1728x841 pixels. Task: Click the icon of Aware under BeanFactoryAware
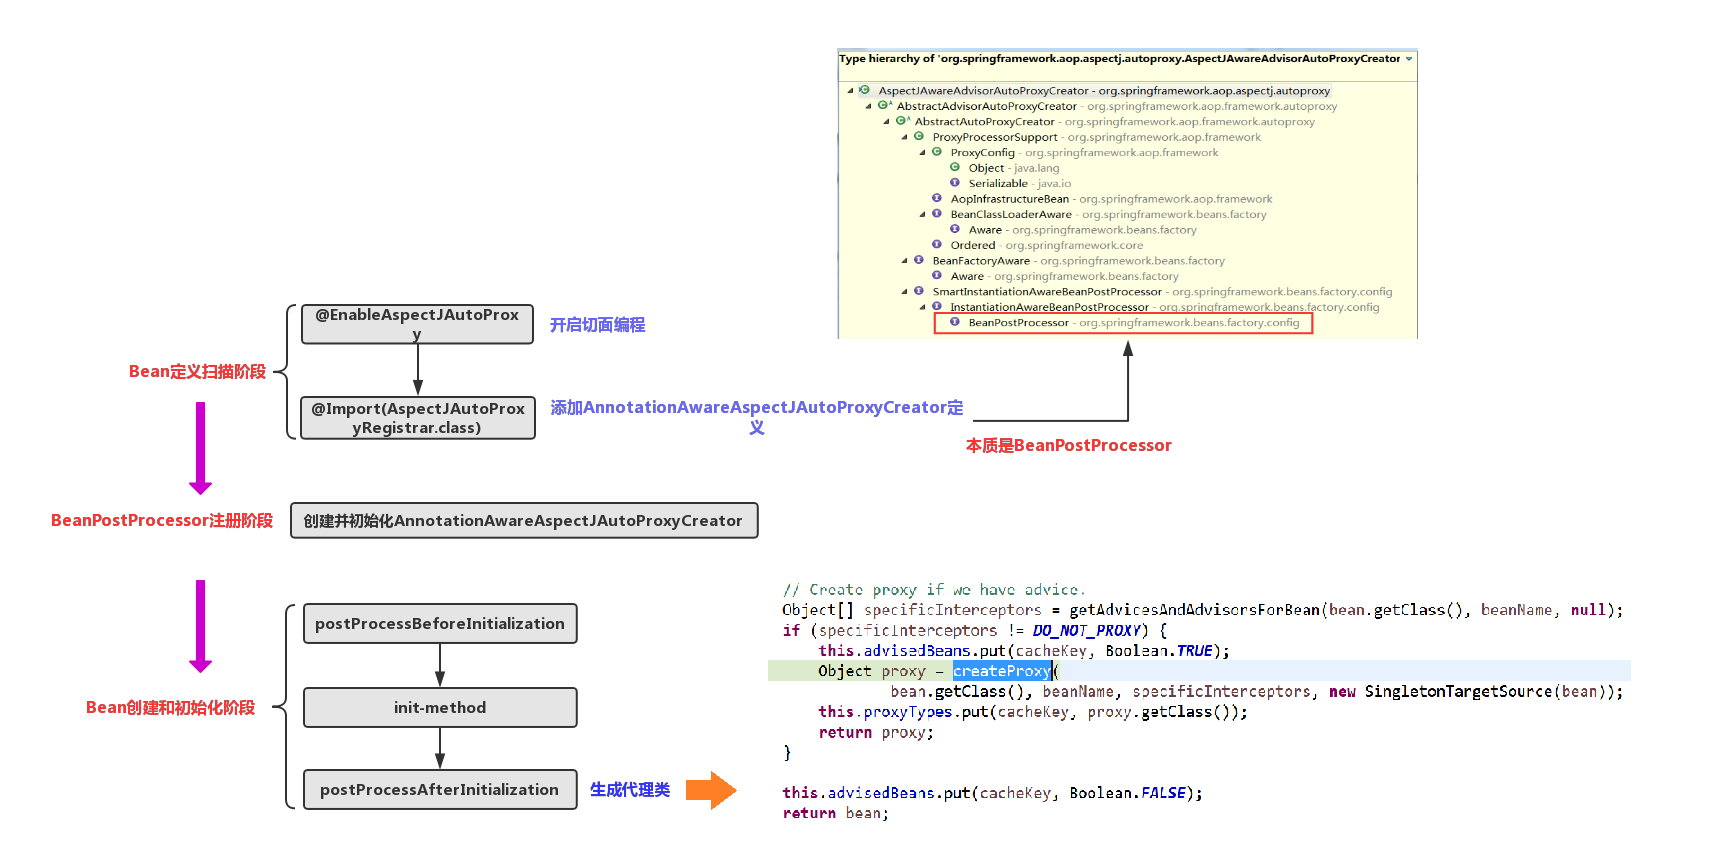[937, 276]
